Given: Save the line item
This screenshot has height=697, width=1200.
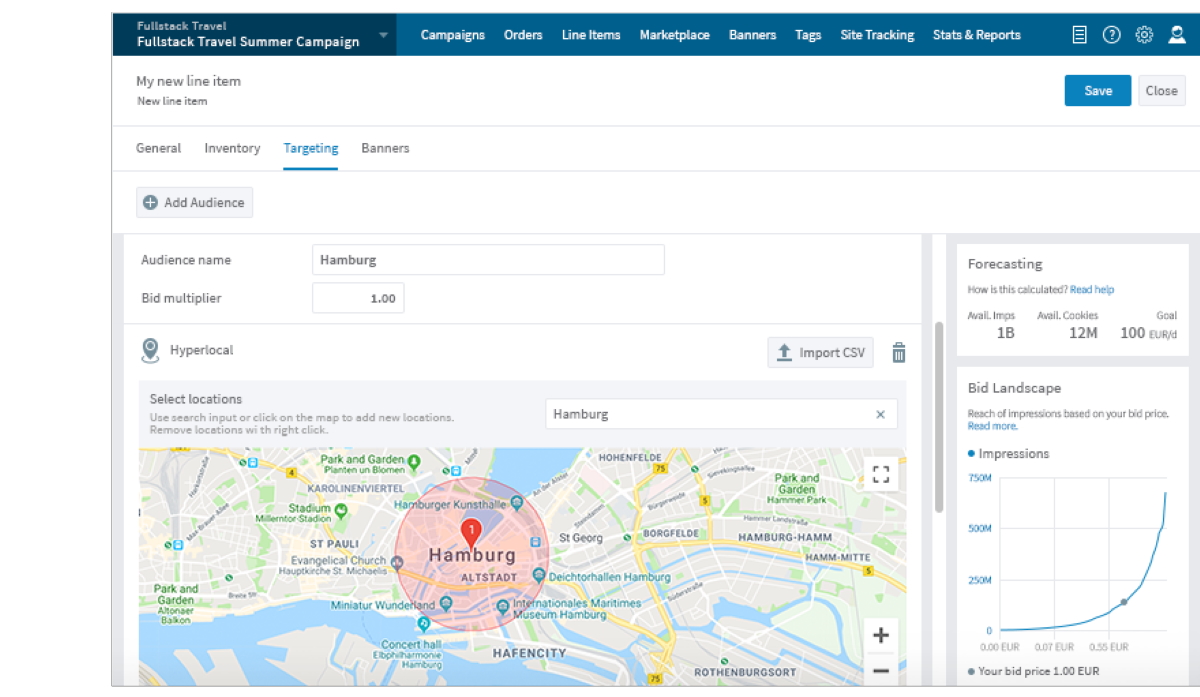Looking at the screenshot, I should pos(1098,90).
